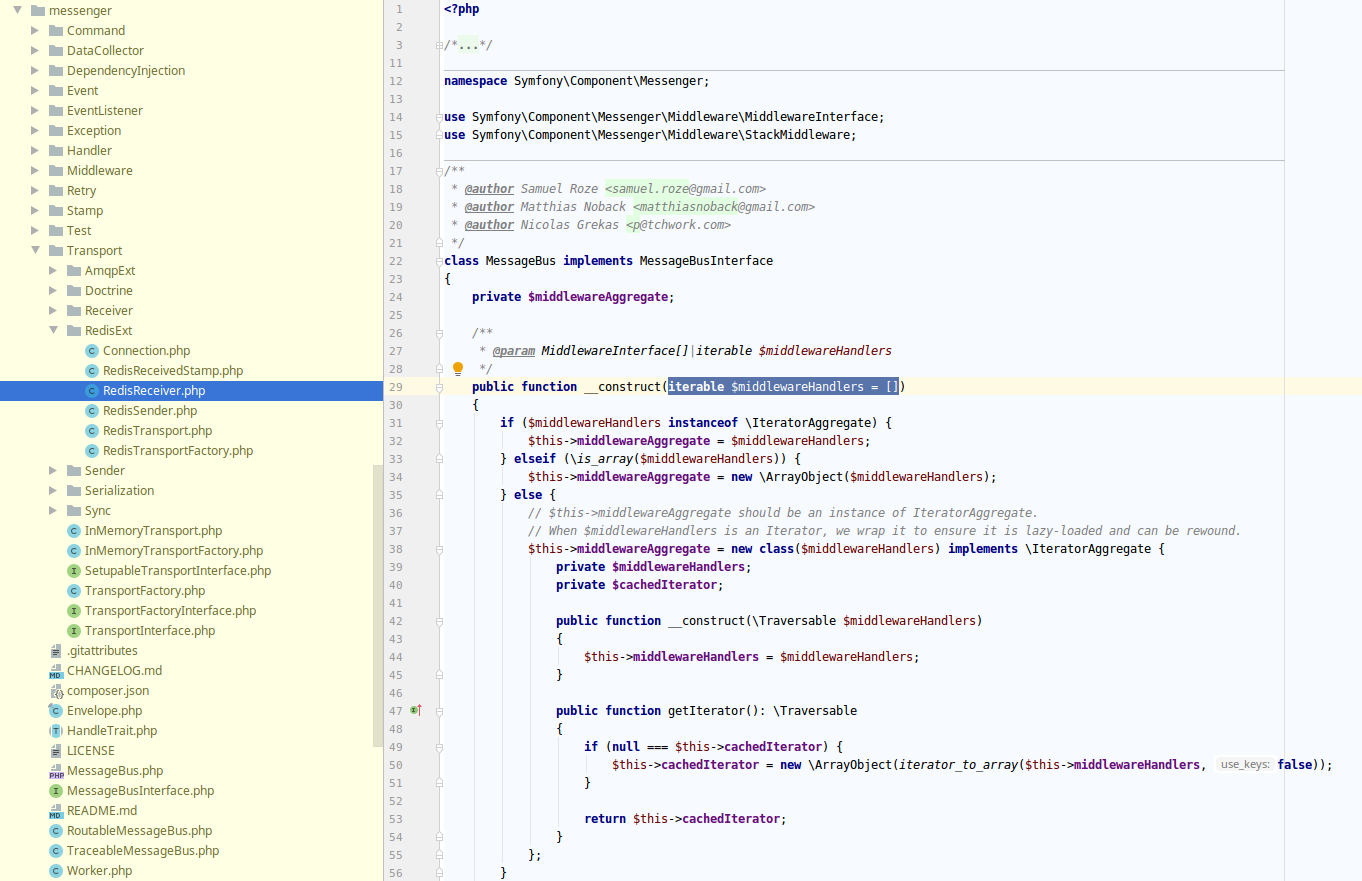1362x881 pixels.
Task: Toggle code folding at line 3 comment
Action: pos(439,45)
